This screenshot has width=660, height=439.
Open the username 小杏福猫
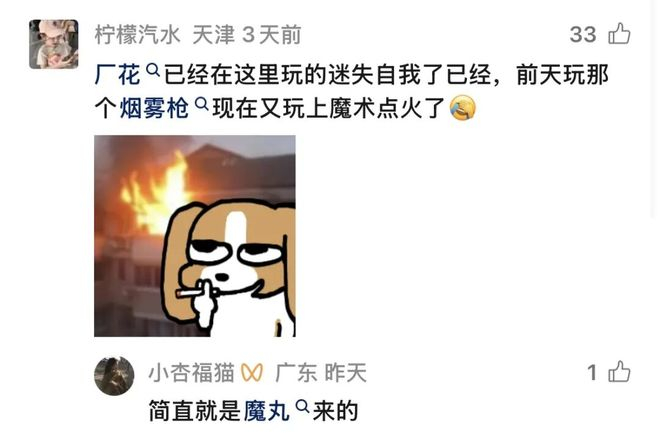pyautogui.click(x=192, y=372)
